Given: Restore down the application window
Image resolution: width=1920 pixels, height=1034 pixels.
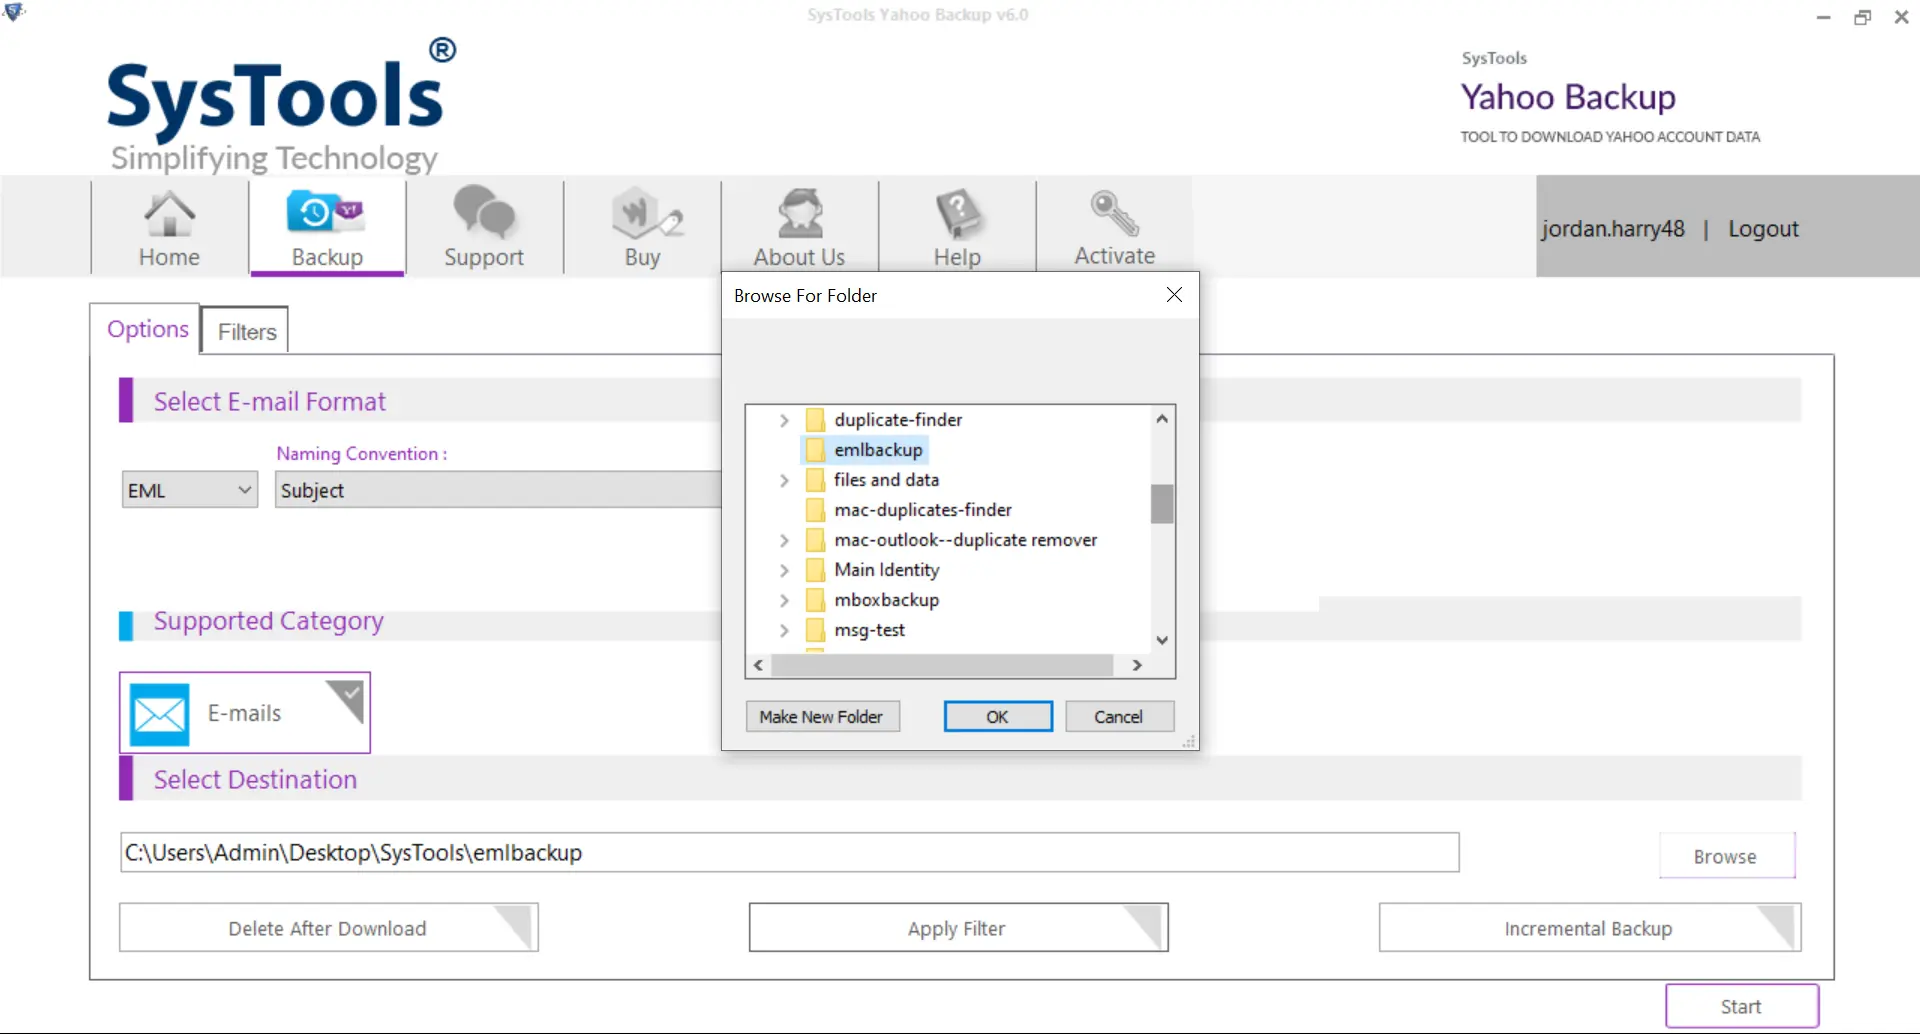Looking at the screenshot, I should pos(1862,17).
